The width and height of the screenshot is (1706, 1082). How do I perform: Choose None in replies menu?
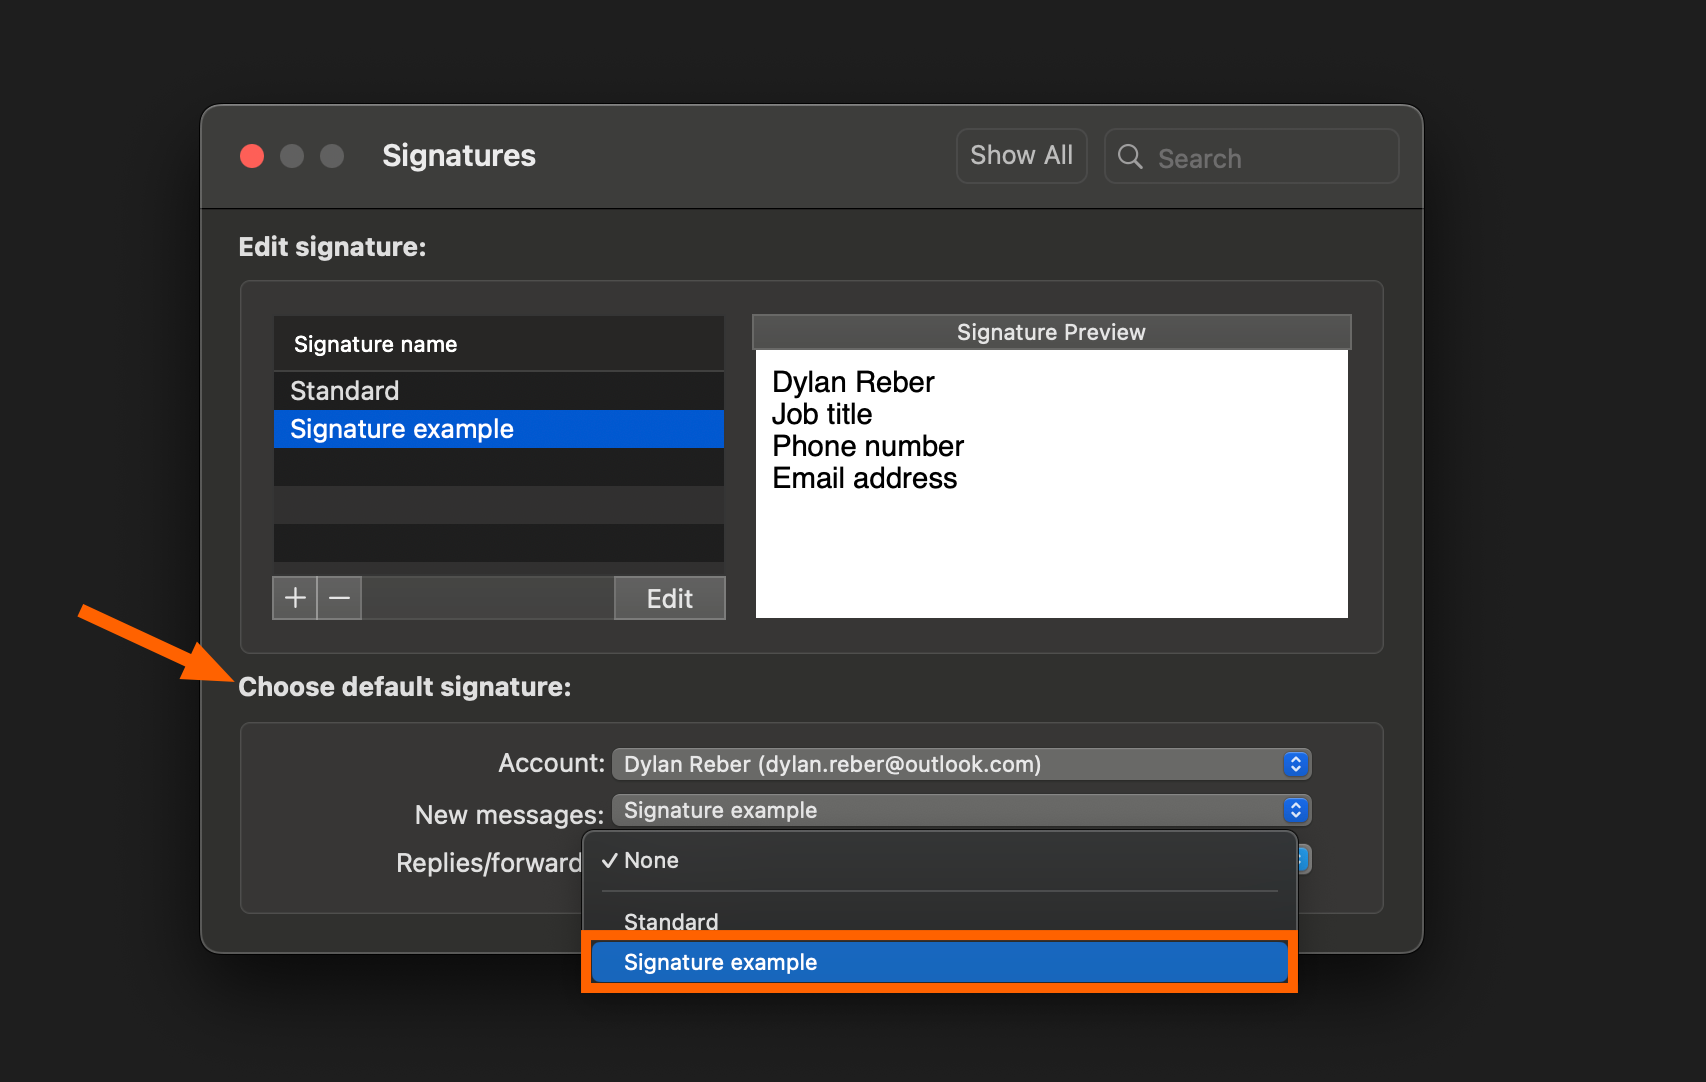point(939,861)
